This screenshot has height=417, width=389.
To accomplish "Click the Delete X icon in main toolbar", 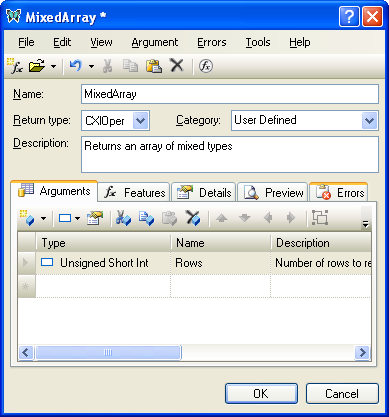I will (177, 65).
